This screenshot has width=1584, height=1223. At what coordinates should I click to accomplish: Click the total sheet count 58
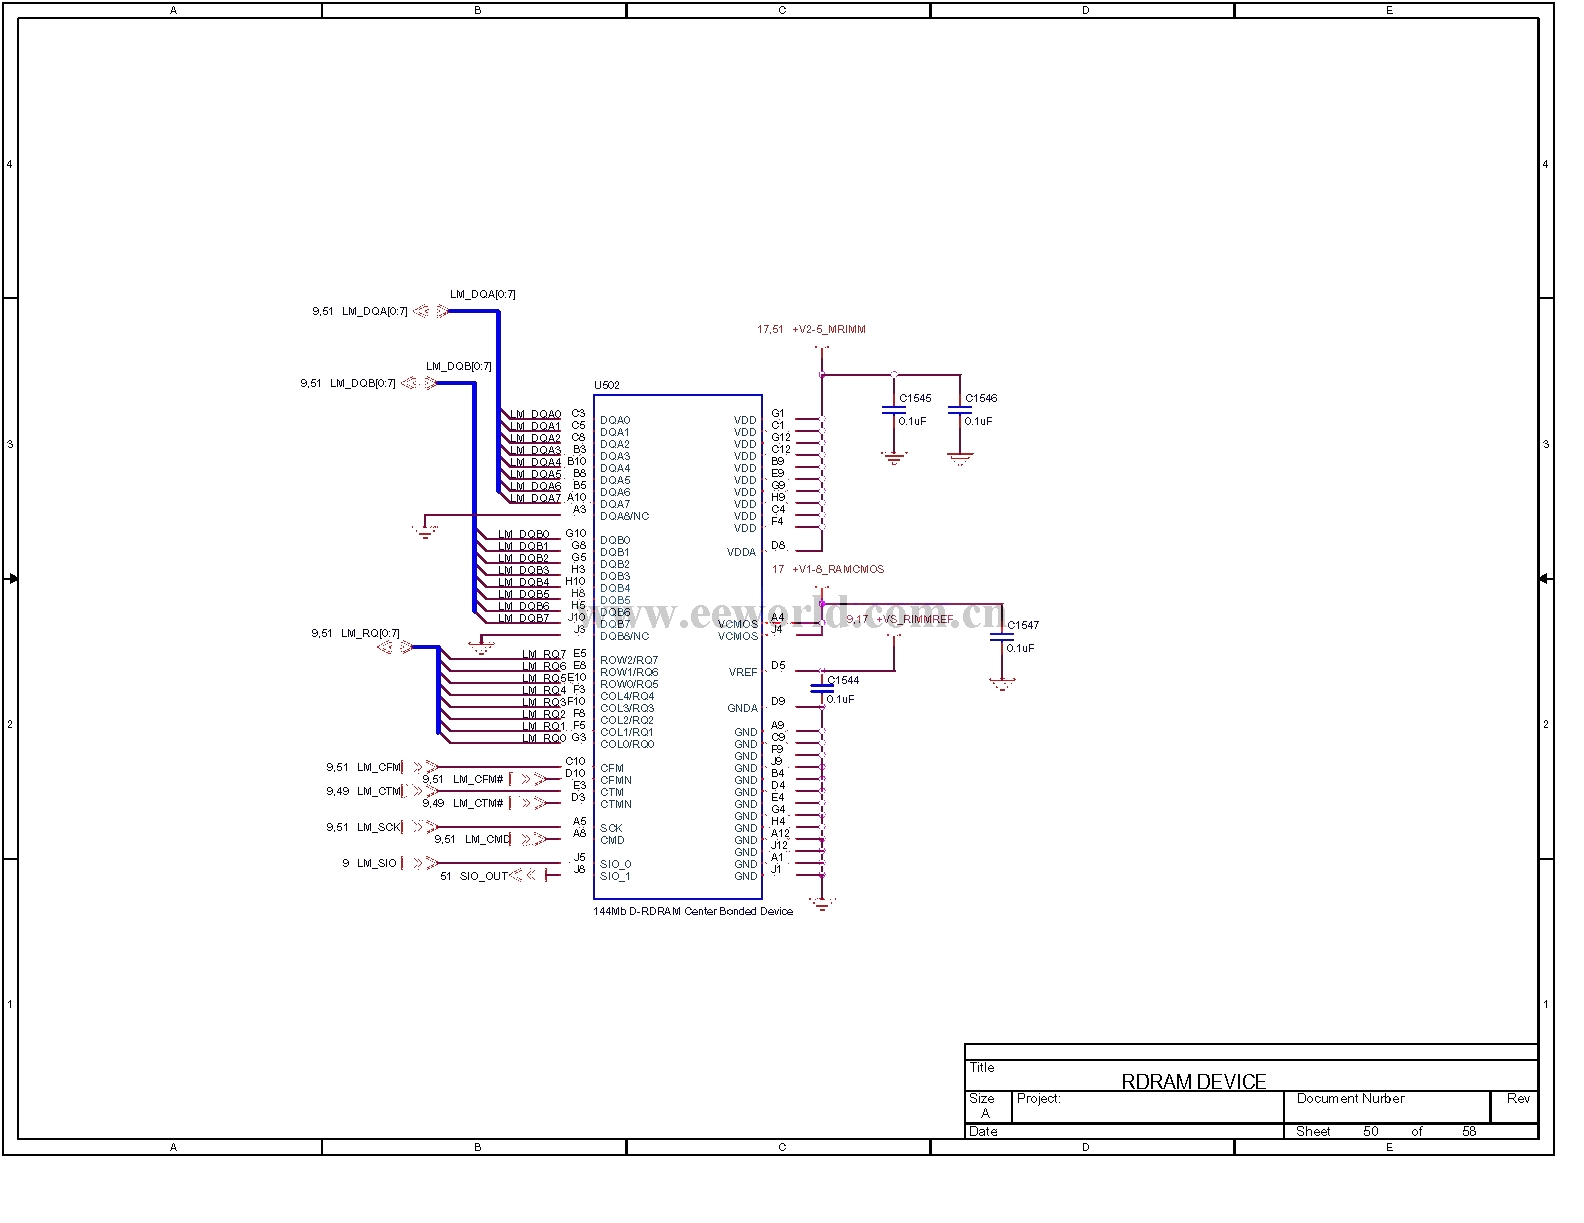1468,1131
